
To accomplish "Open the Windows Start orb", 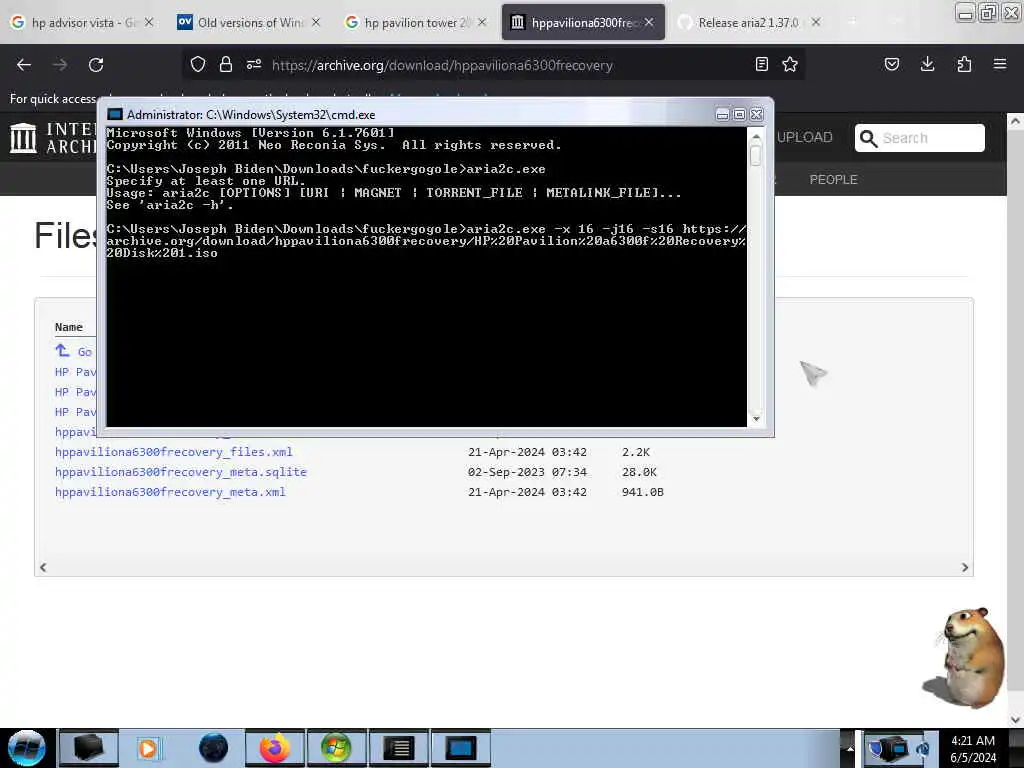I will click(27, 748).
